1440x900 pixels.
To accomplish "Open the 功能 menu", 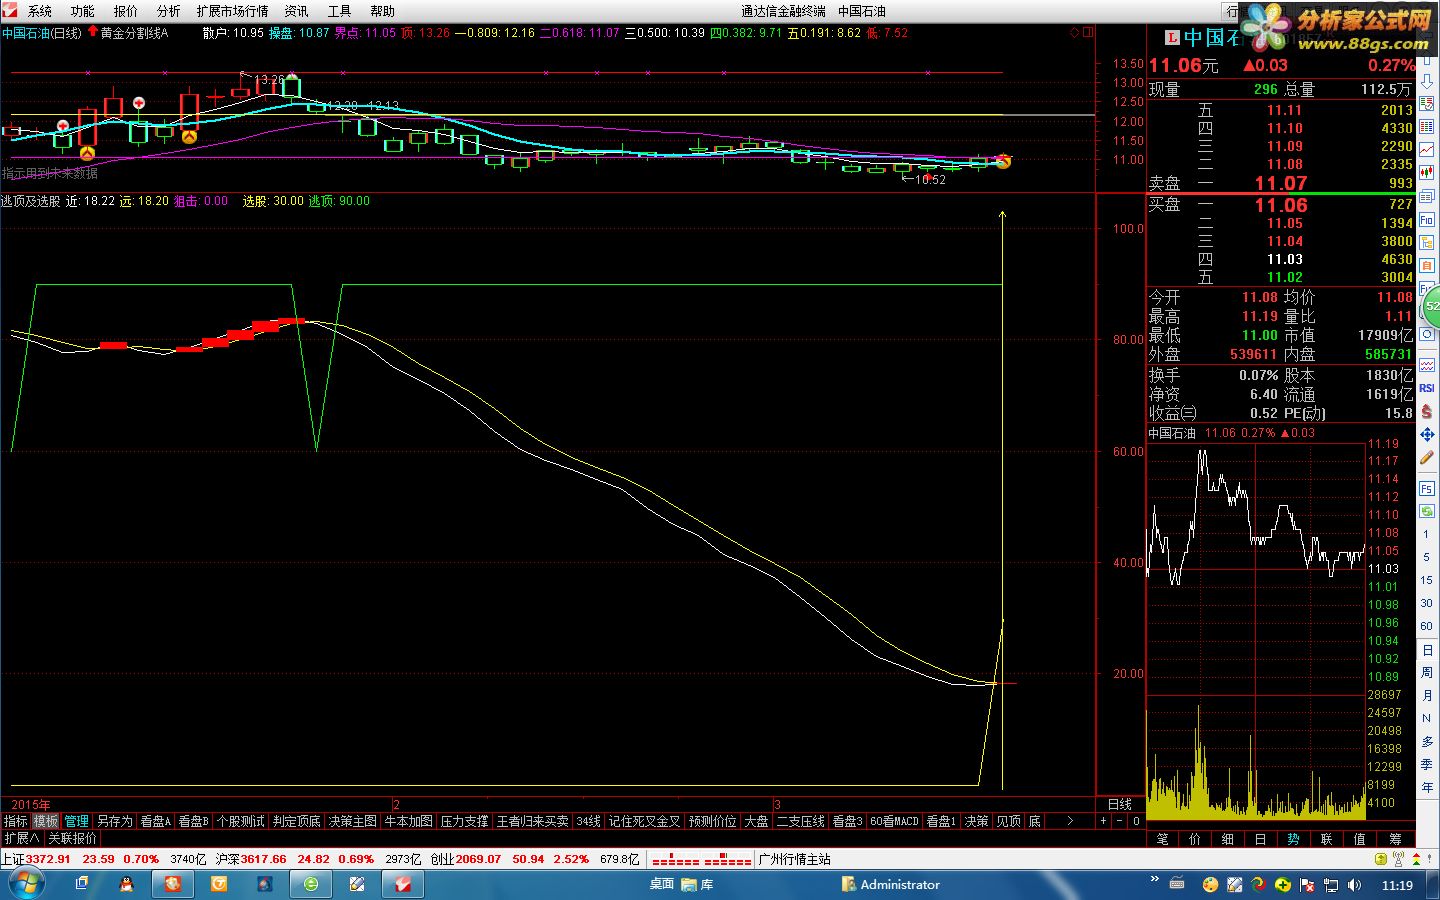I will 83,11.
